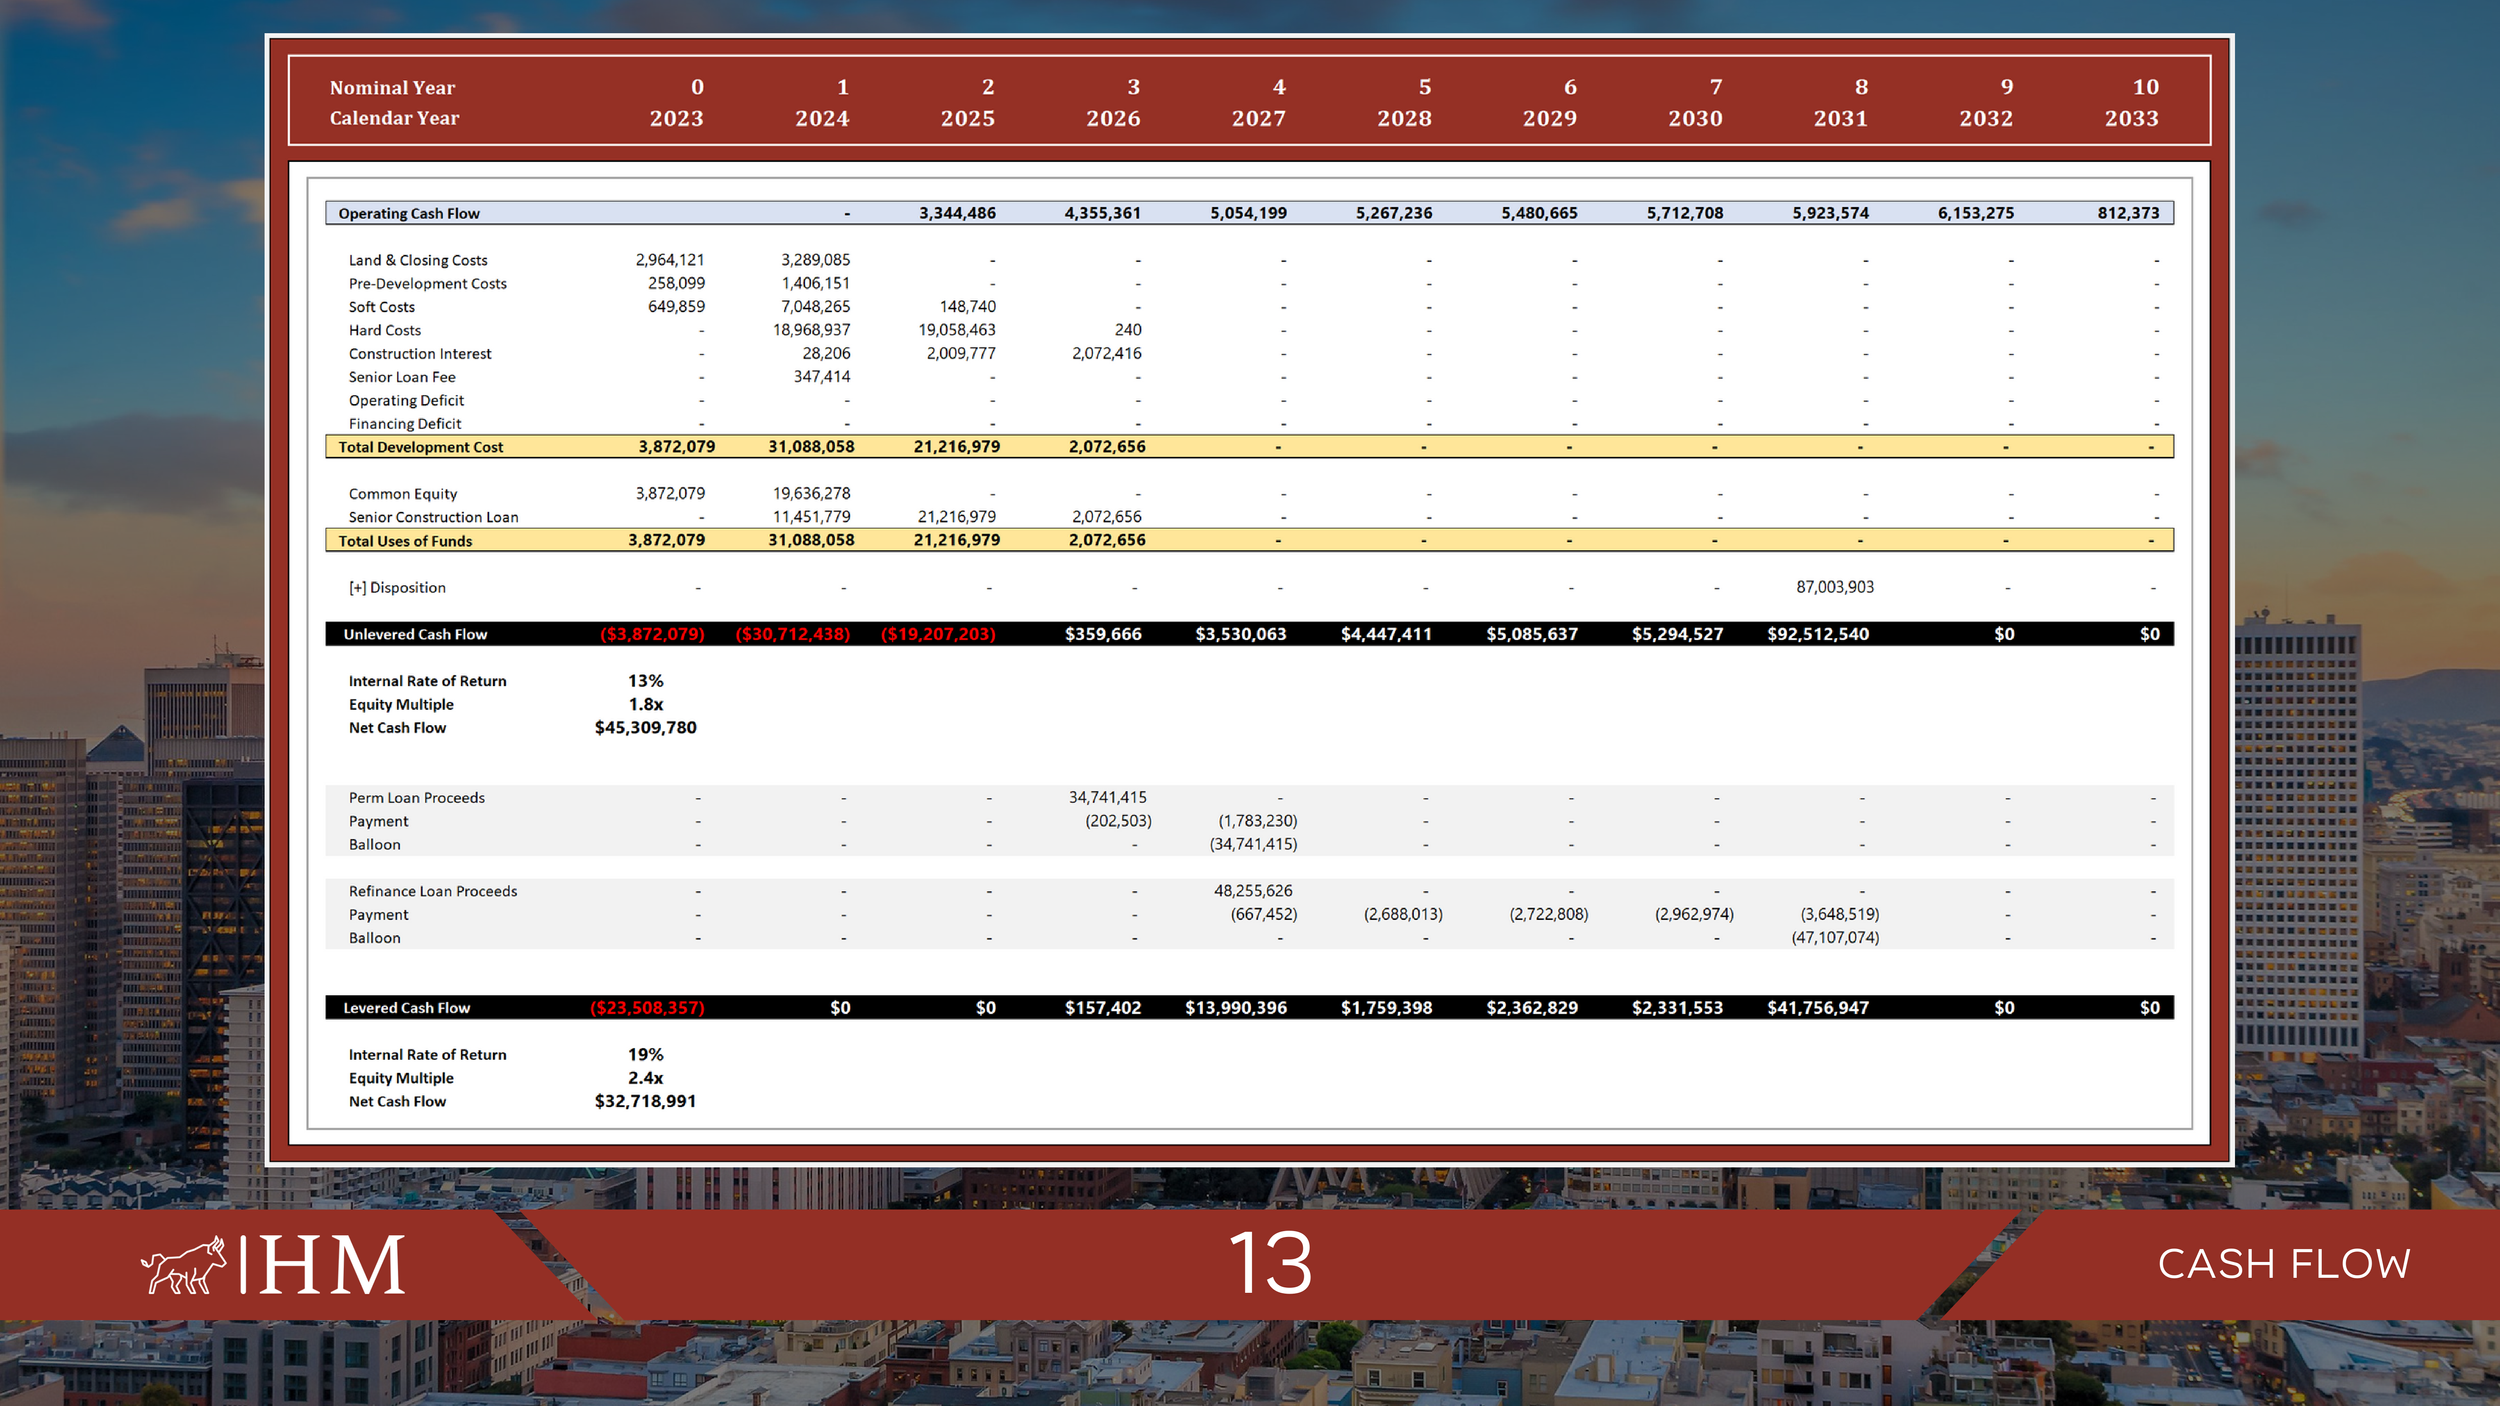Image resolution: width=2500 pixels, height=1406 pixels.
Task: Click the 2027 calendar year column header
Action: point(1258,119)
